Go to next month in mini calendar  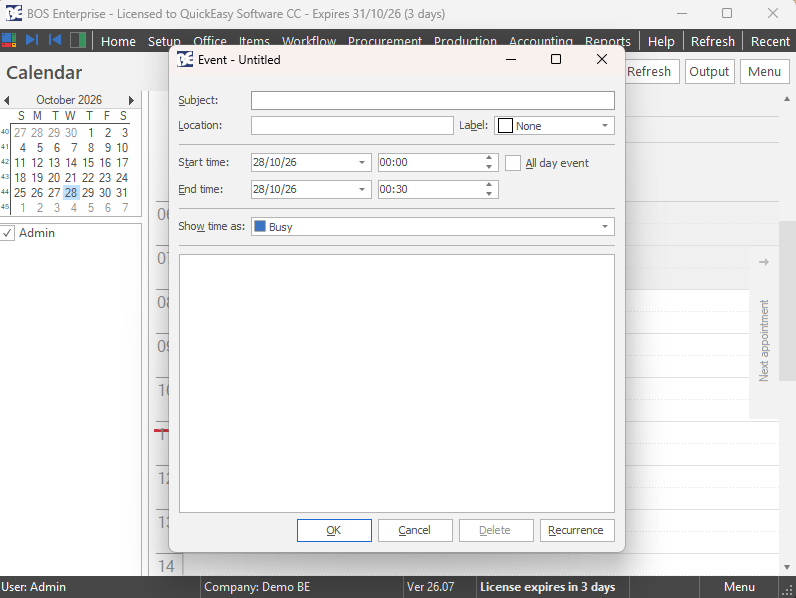[x=131, y=100]
